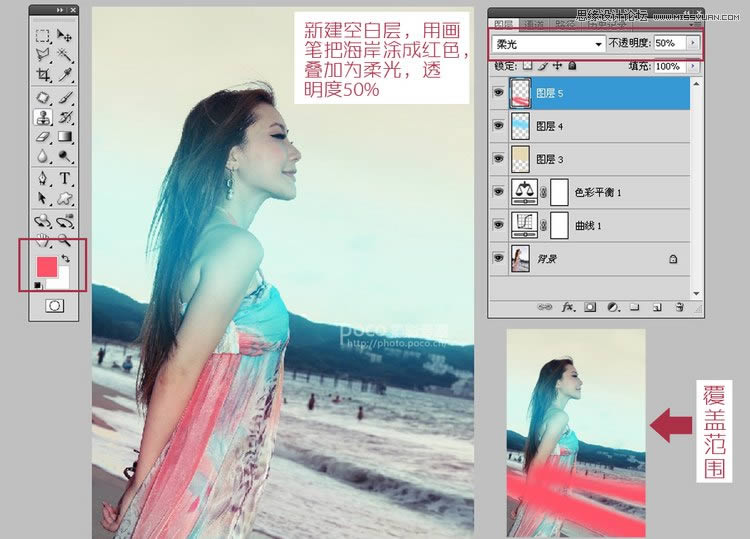Open the 柔光 blend mode dropdown
This screenshot has height=539, width=750.
549,44
